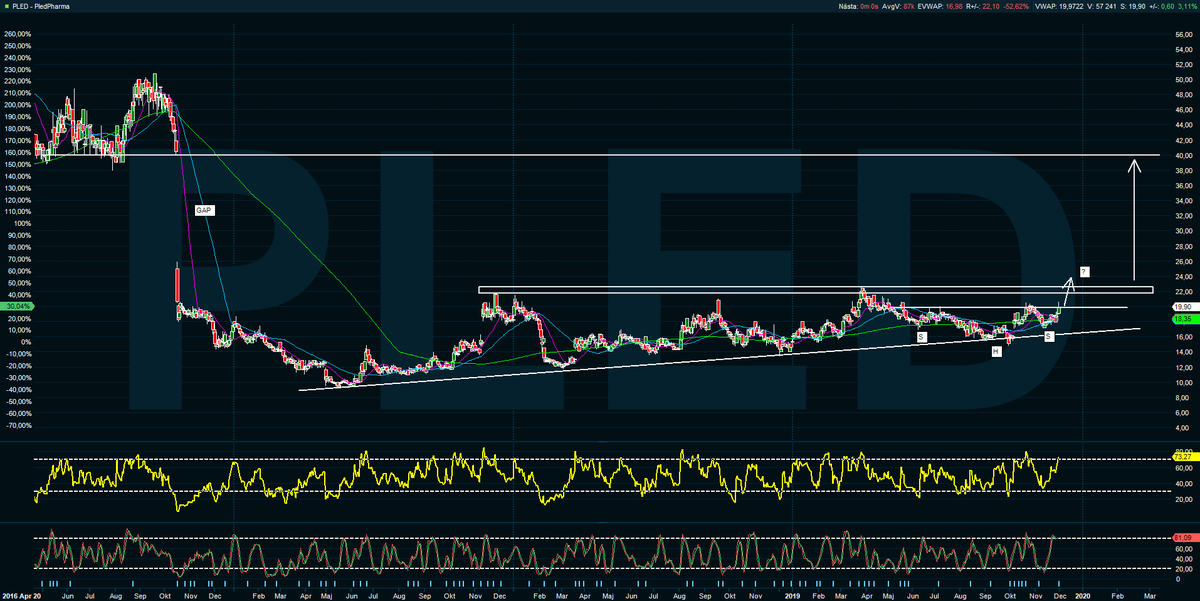
Task: Select the green 3,11% daily change
Action: coord(1187,8)
